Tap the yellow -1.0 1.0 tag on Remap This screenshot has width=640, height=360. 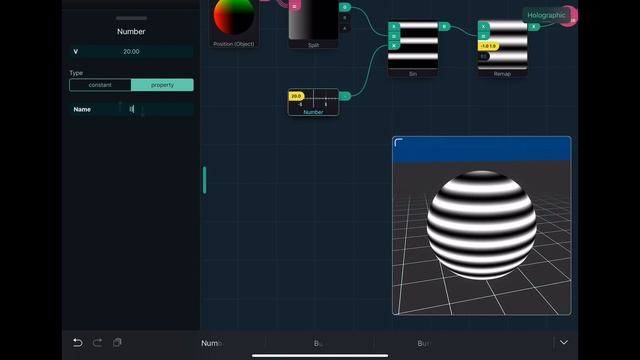[488, 46]
